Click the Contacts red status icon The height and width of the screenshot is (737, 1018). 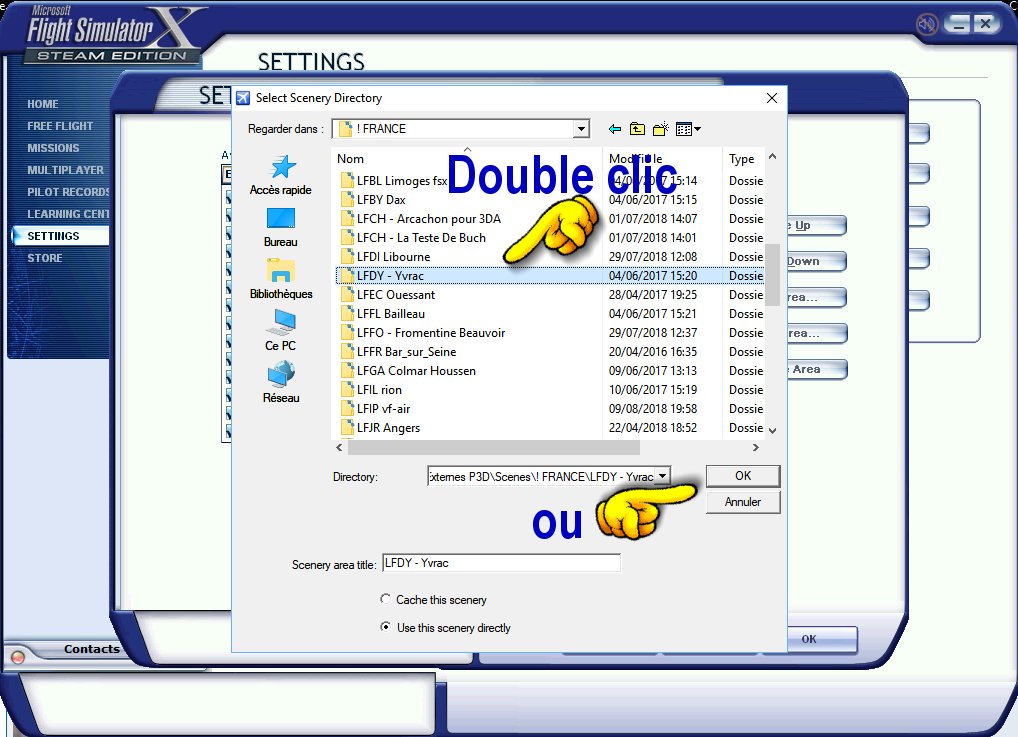[x=18, y=657]
